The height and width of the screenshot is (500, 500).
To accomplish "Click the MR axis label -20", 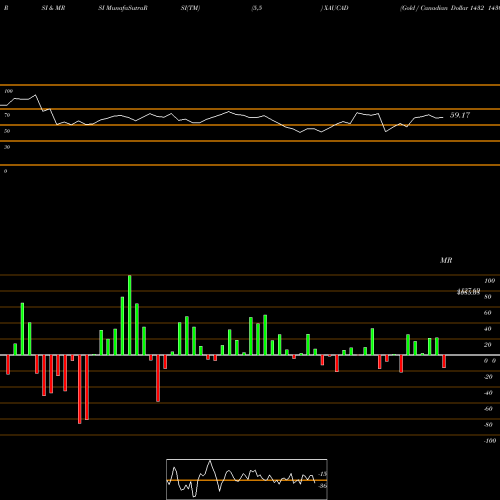I will point(488,377).
